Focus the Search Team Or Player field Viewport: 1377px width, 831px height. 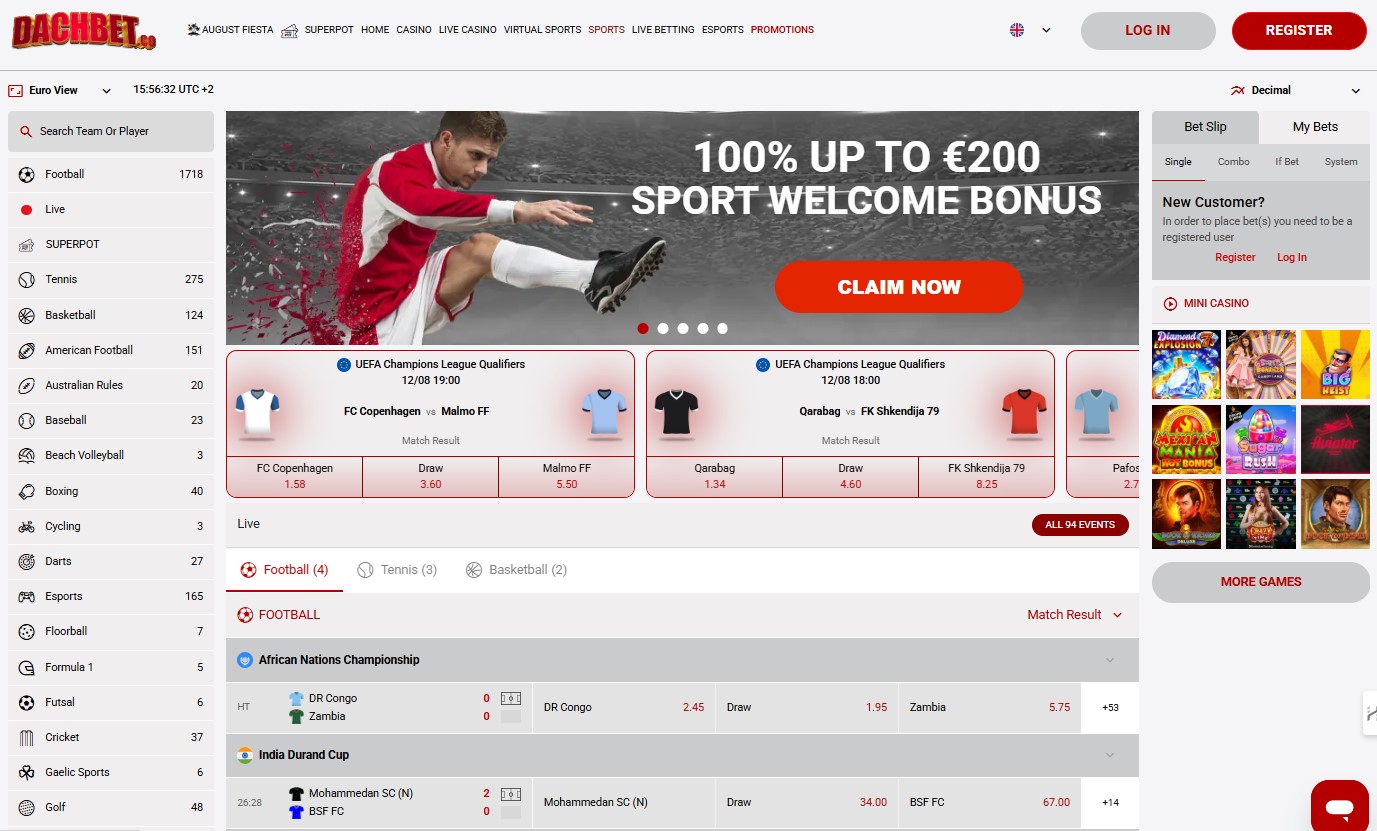(111, 131)
